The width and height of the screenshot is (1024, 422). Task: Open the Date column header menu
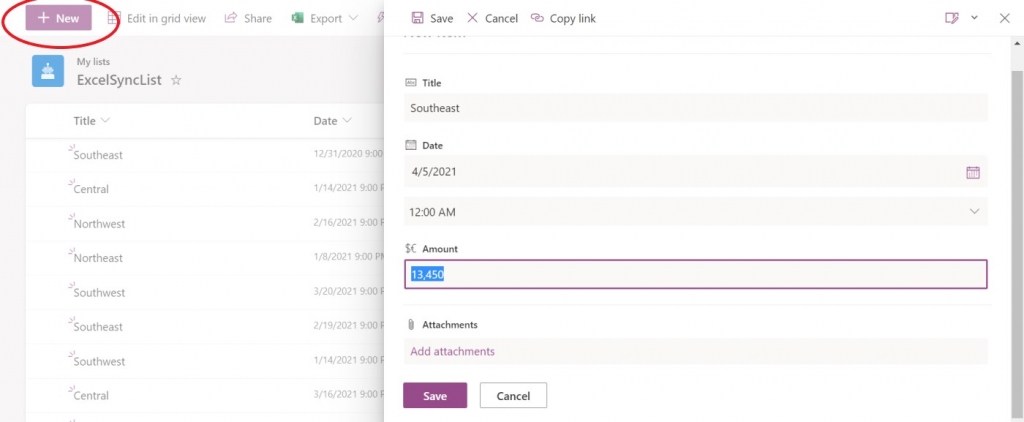[x=332, y=121]
